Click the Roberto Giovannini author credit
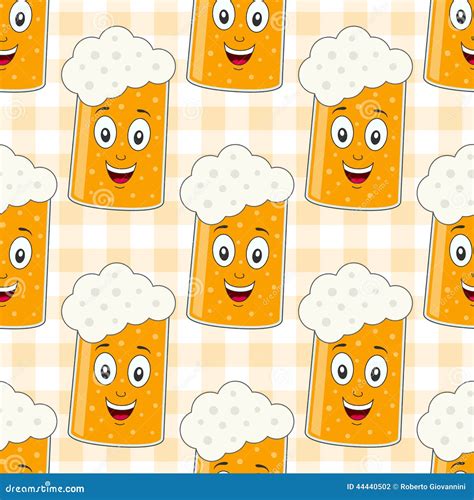This screenshot has height=500, width=474. coord(433,487)
